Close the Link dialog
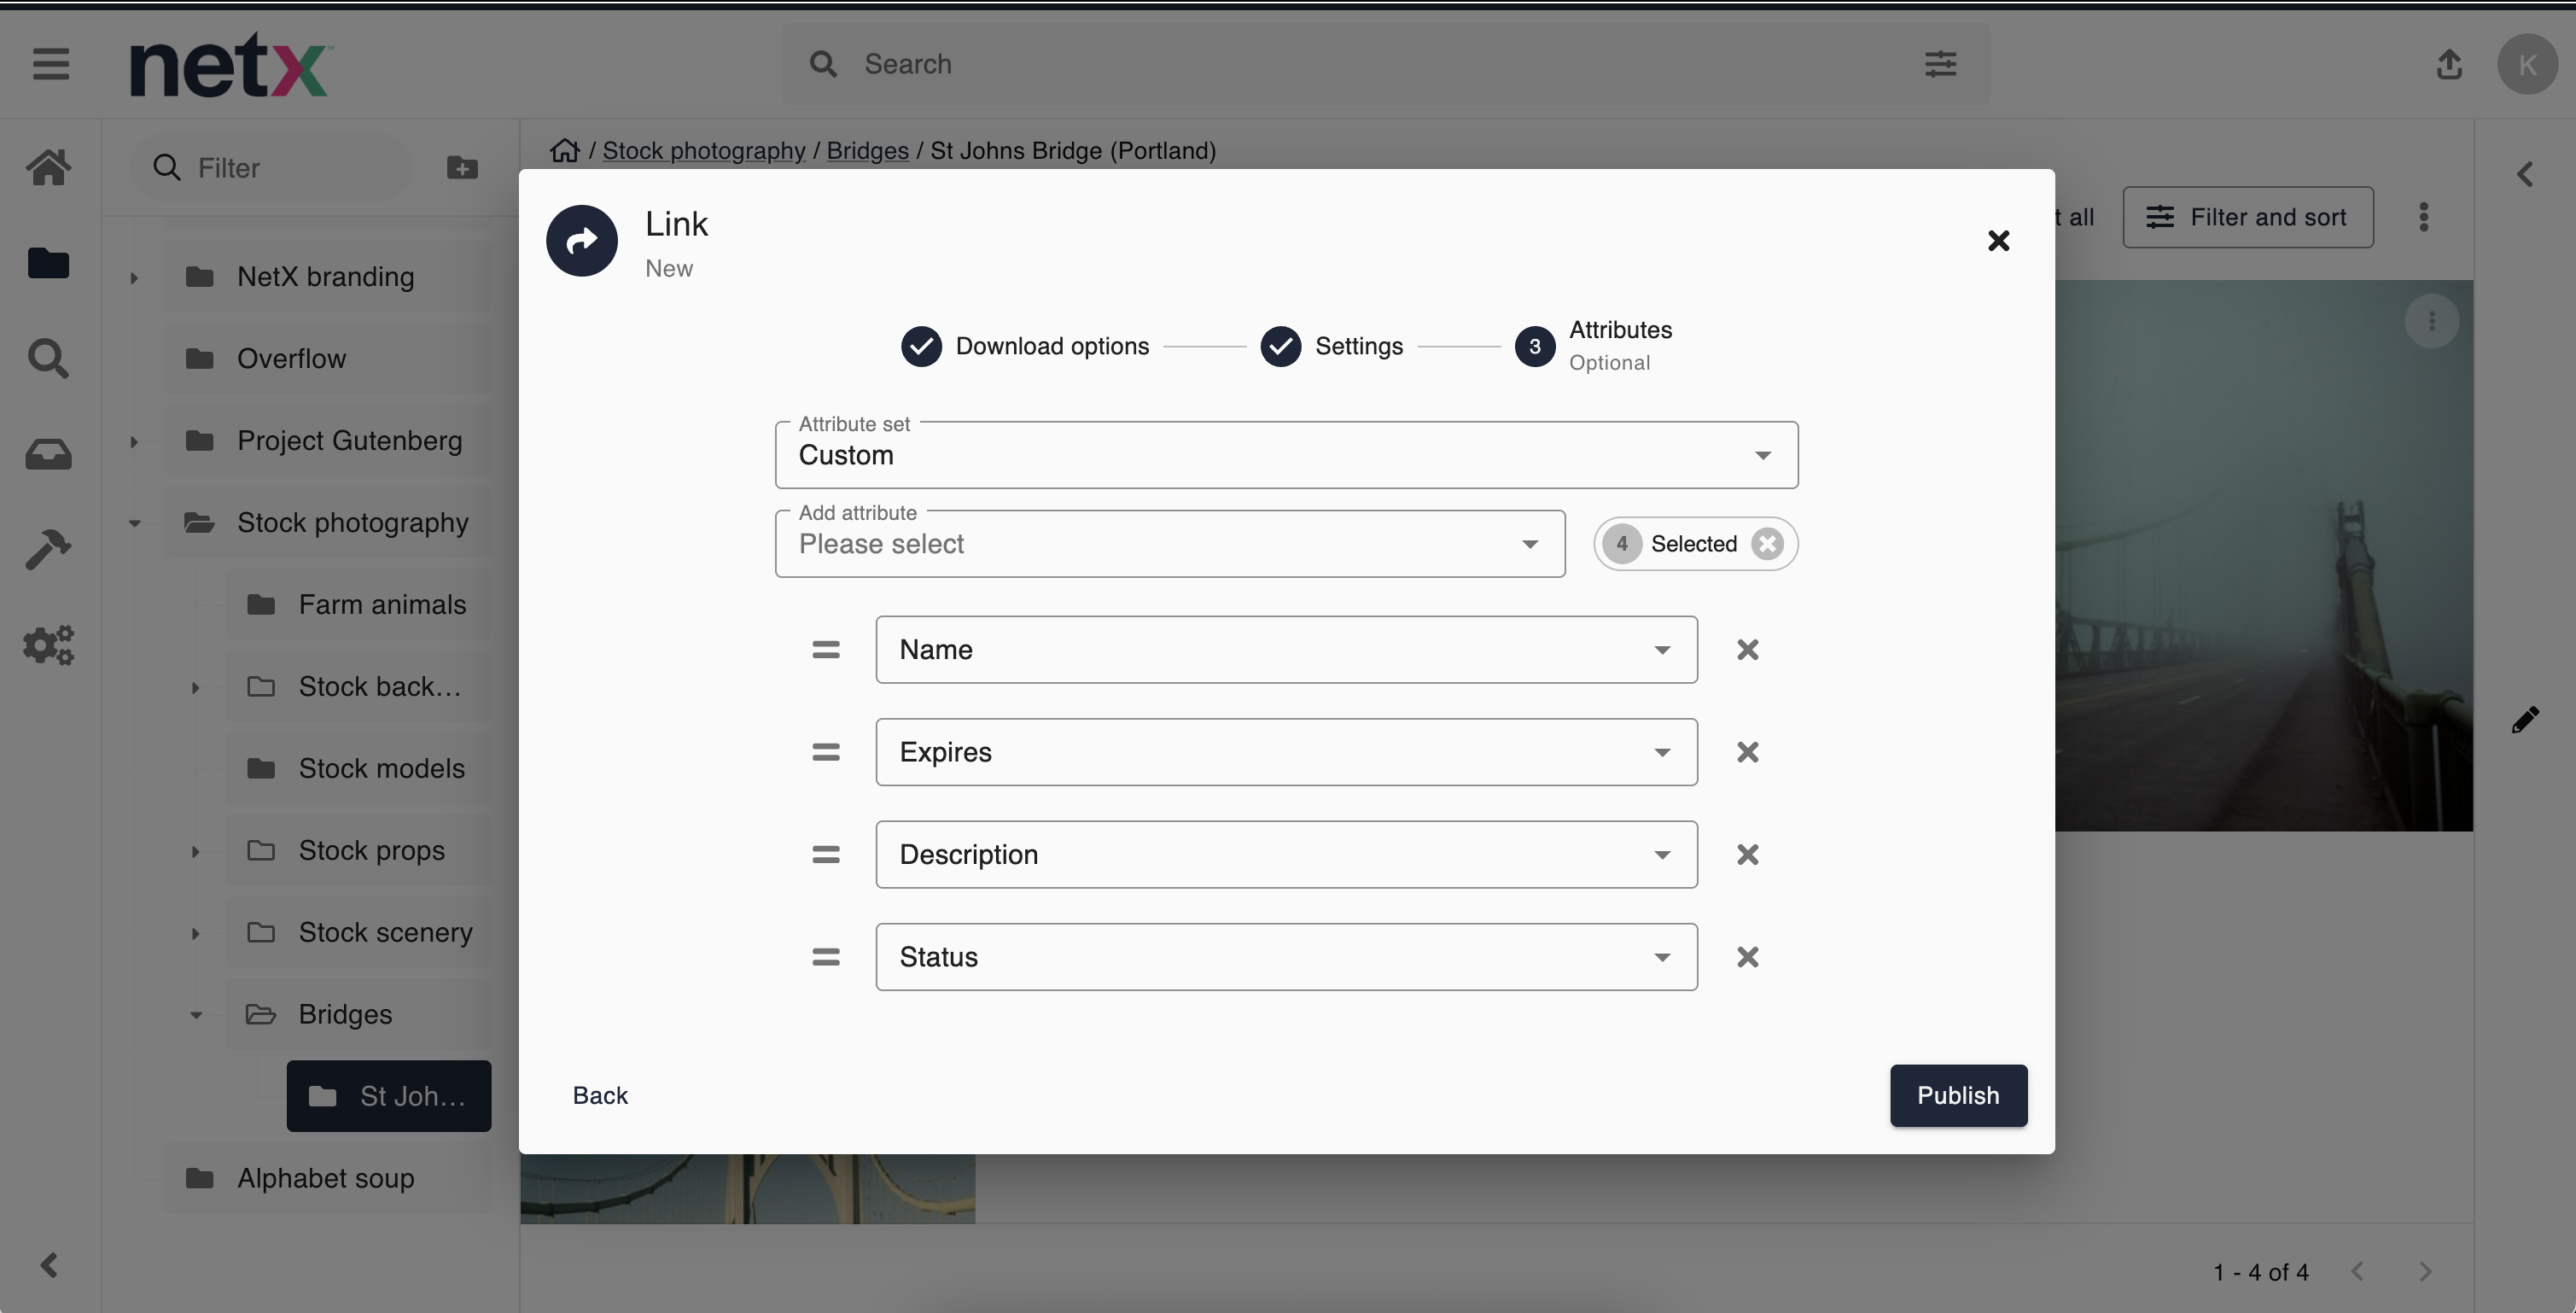 click(x=1998, y=241)
